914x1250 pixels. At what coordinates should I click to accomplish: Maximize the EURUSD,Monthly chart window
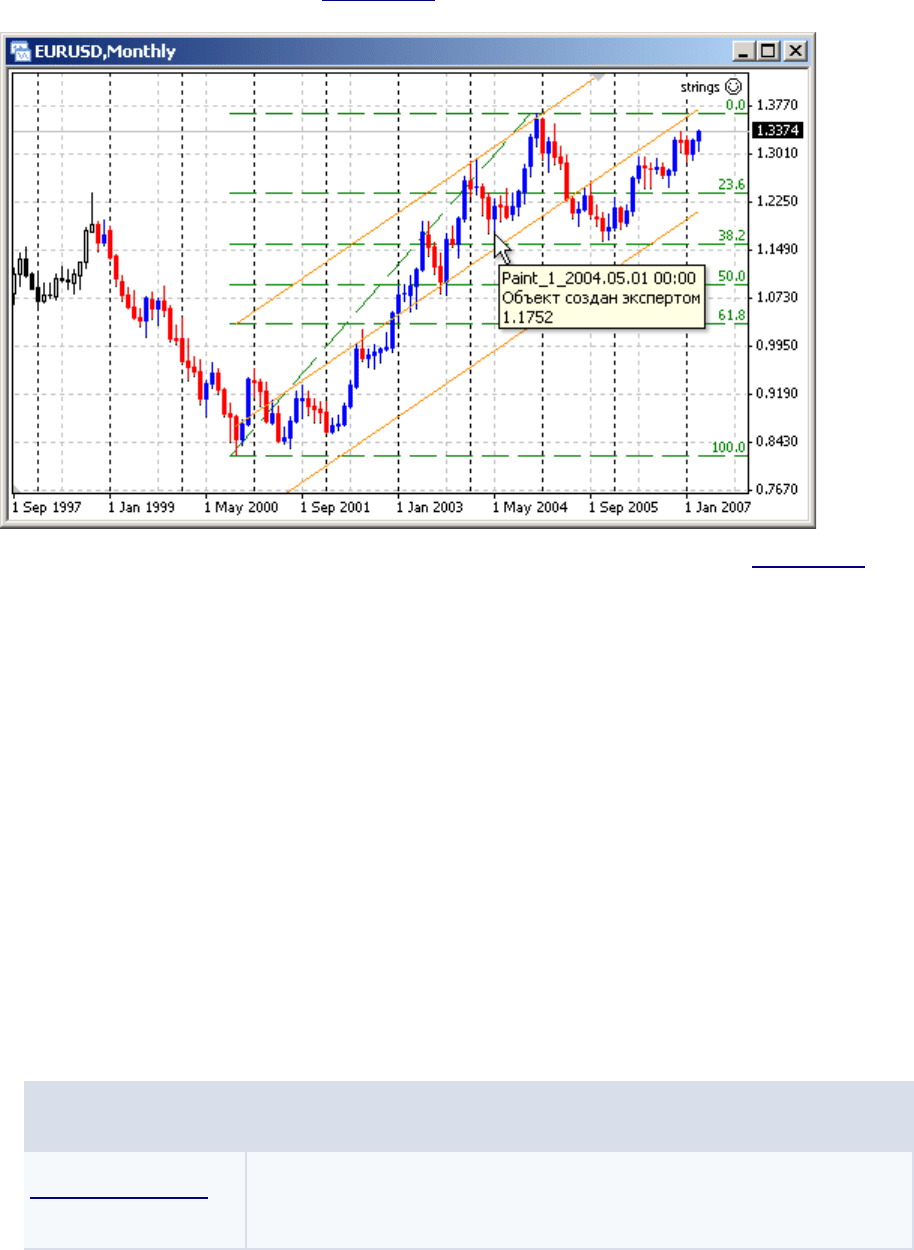768,51
